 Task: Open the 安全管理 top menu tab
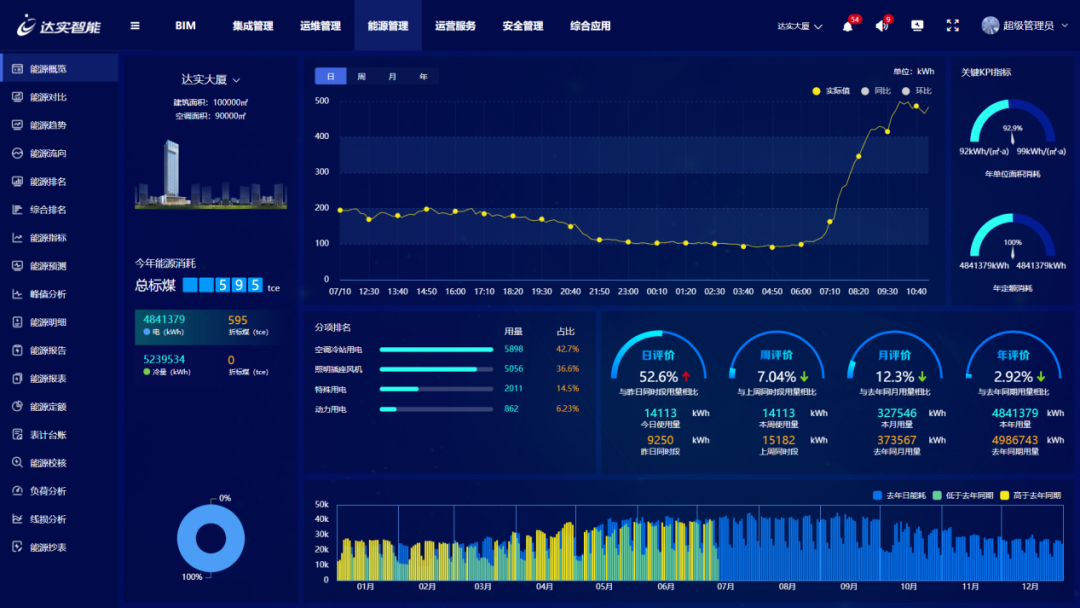pyautogui.click(x=523, y=26)
